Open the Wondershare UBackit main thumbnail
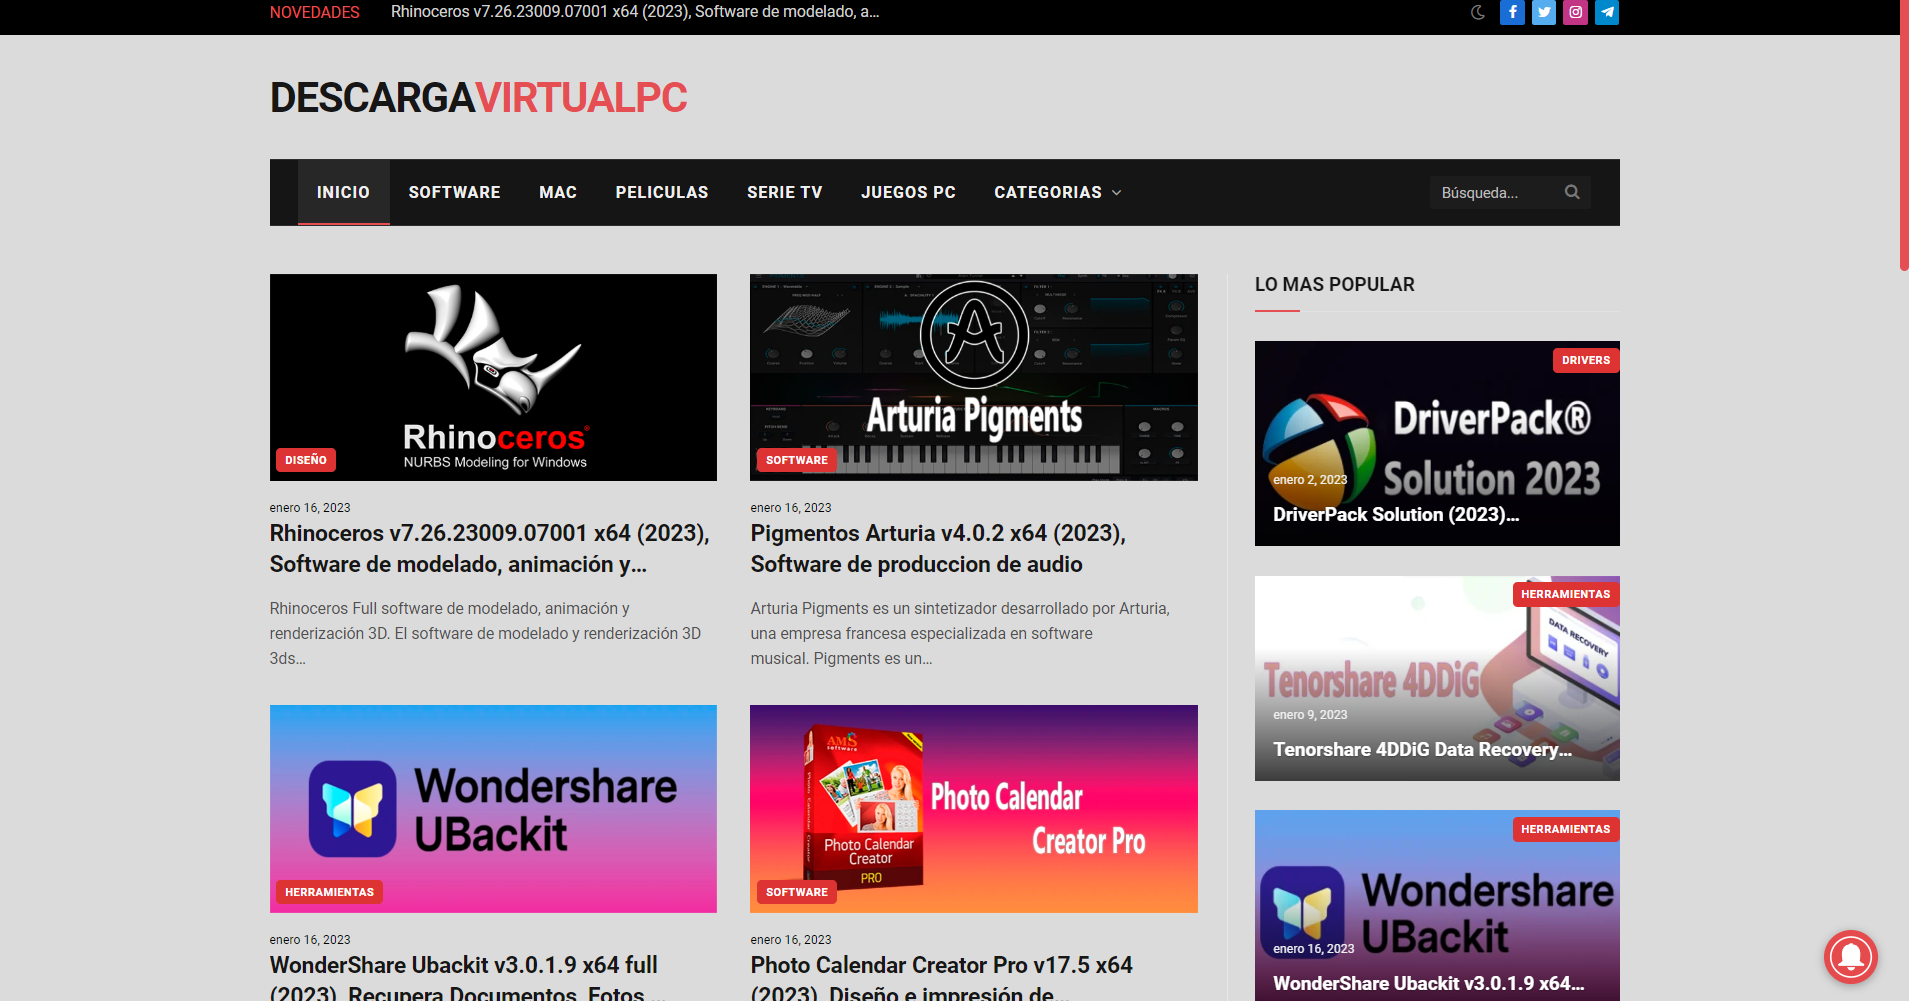 pyautogui.click(x=493, y=808)
